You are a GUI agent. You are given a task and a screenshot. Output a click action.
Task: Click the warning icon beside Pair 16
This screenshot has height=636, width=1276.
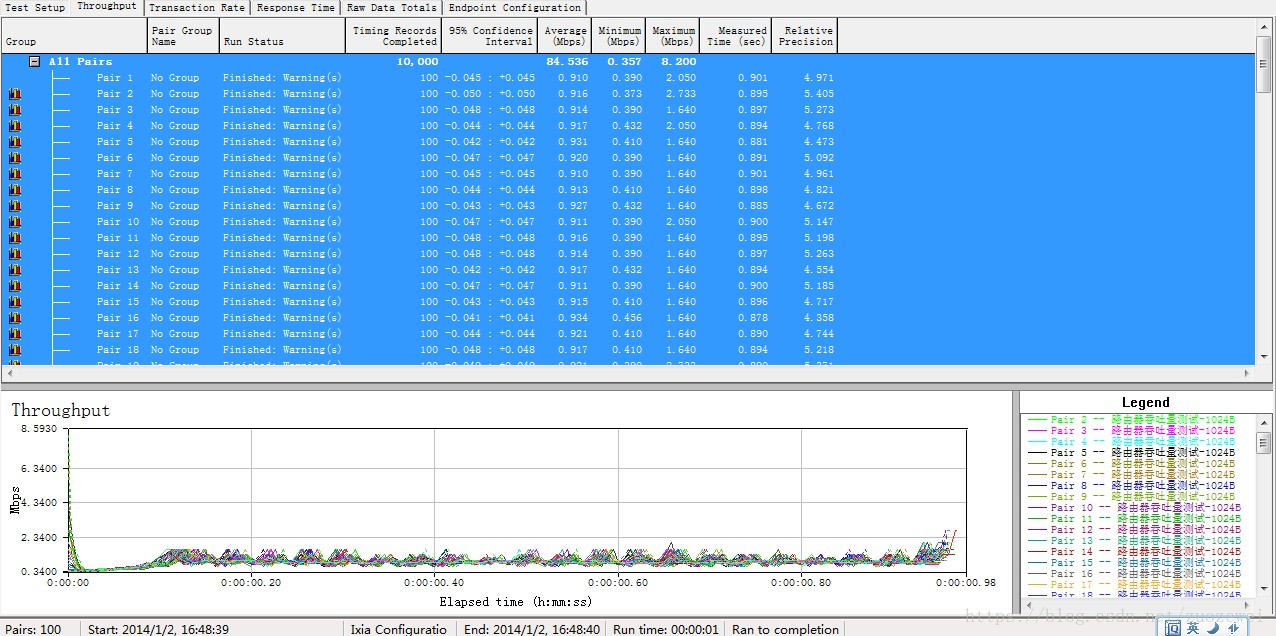pyautogui.click(x=14, y=318)
